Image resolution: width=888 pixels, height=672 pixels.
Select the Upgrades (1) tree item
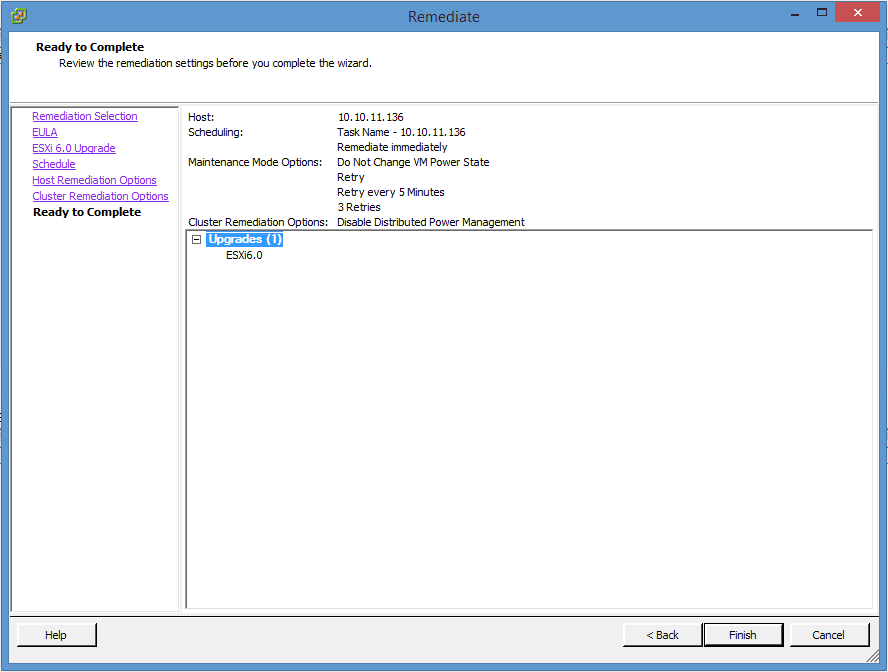[x=245, y=239]
